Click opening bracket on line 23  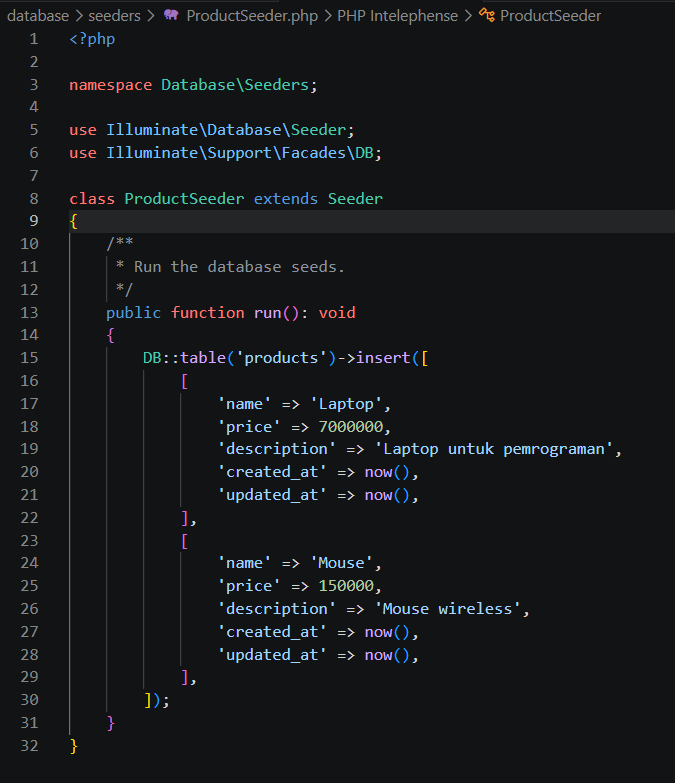pos(185,541)
